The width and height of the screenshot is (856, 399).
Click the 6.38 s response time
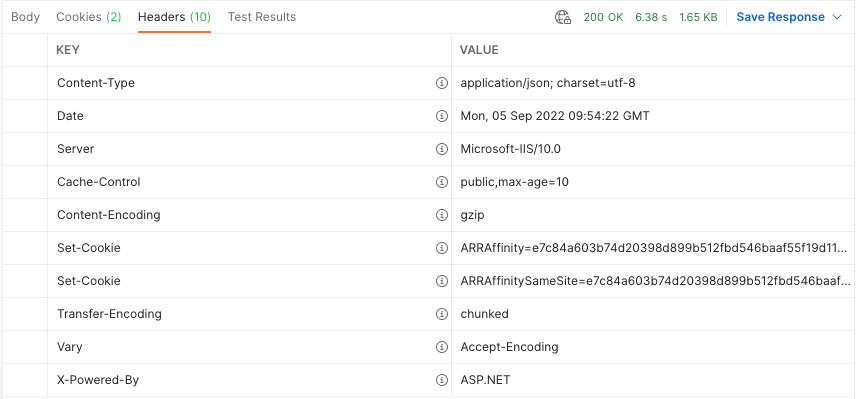pyautogui.click(x=651, y=17)
